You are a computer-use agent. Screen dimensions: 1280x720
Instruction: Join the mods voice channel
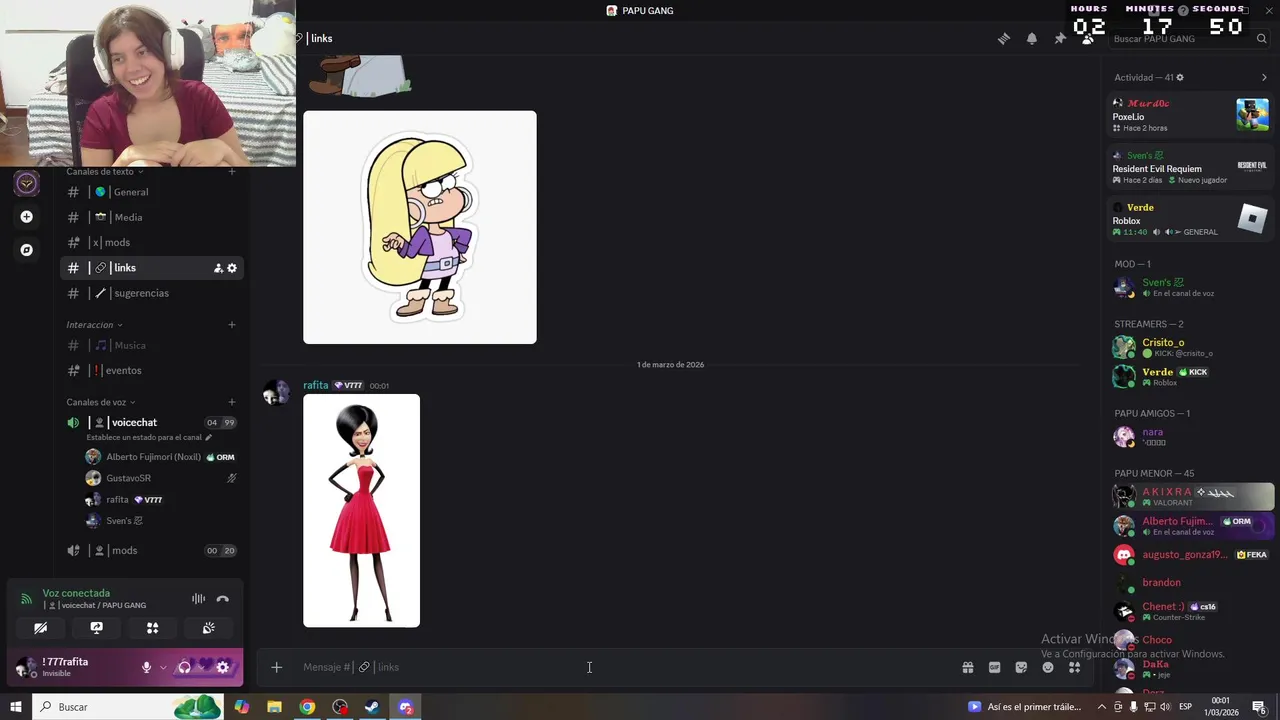152,550
